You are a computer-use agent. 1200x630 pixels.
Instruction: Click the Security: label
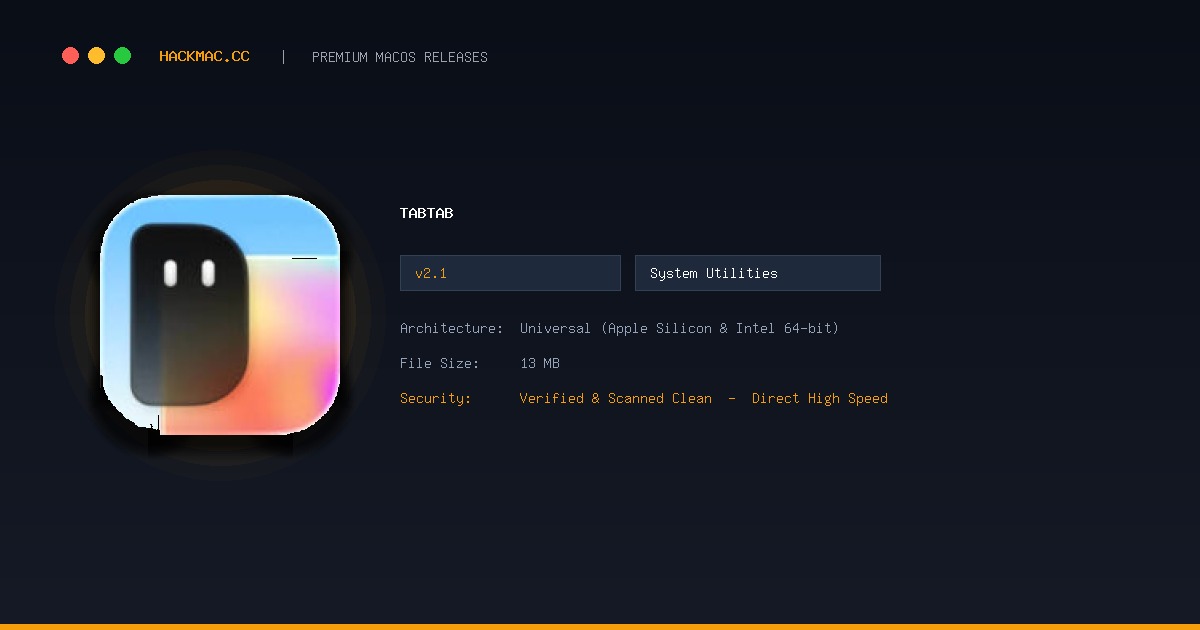(436, 398)
